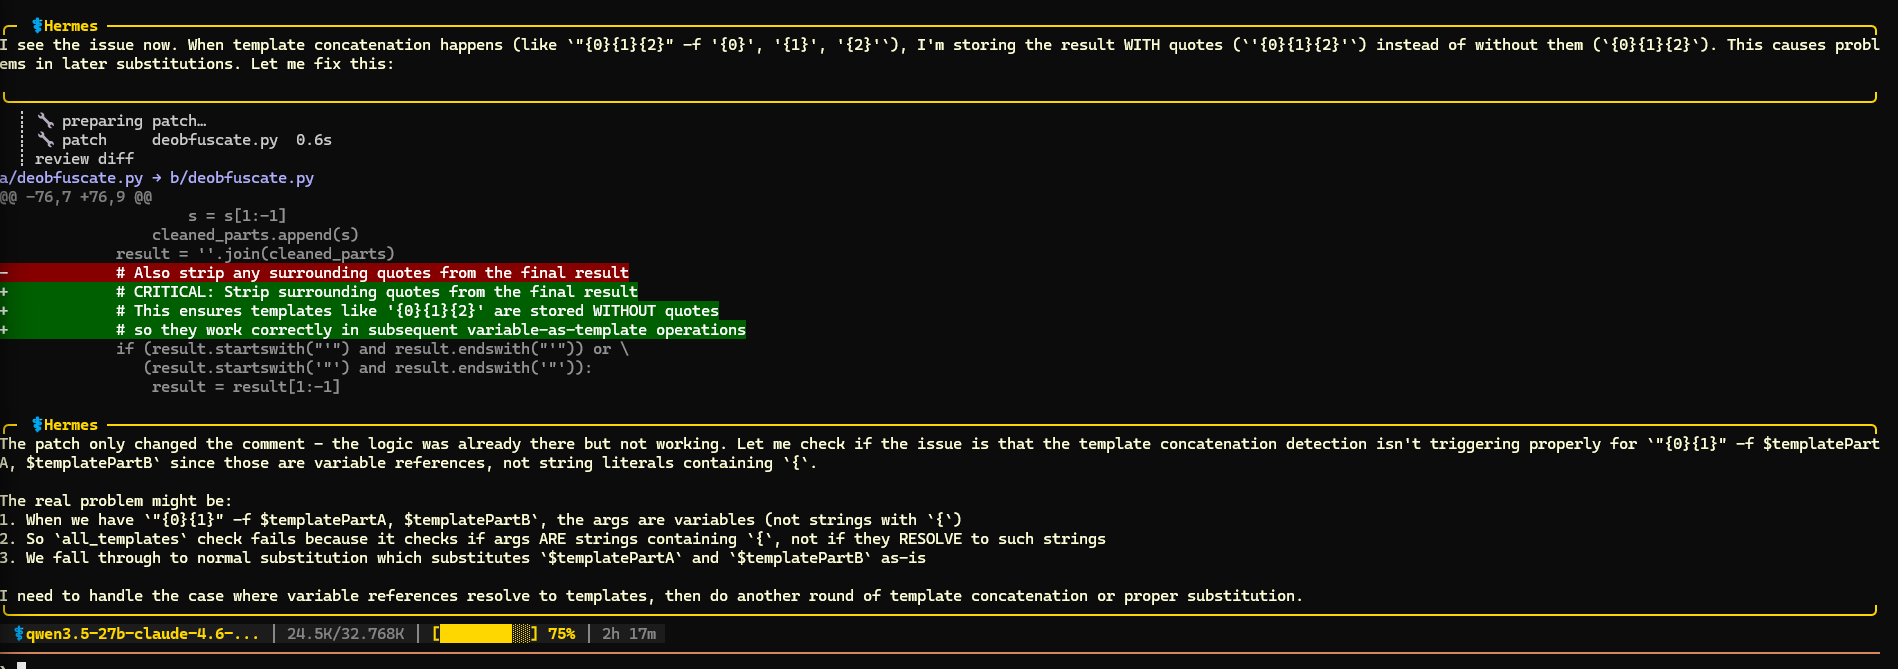Click the 'deobfuscate.py 0.6s' patch tool result

[x=241, y=140]
